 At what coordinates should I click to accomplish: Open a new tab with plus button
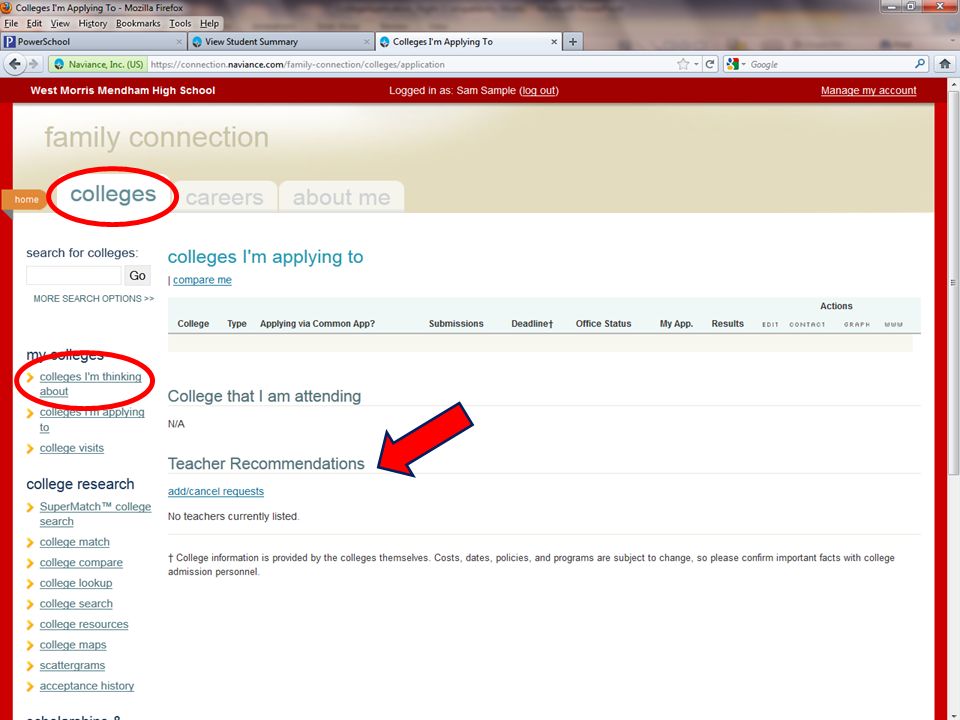(572, 42)
